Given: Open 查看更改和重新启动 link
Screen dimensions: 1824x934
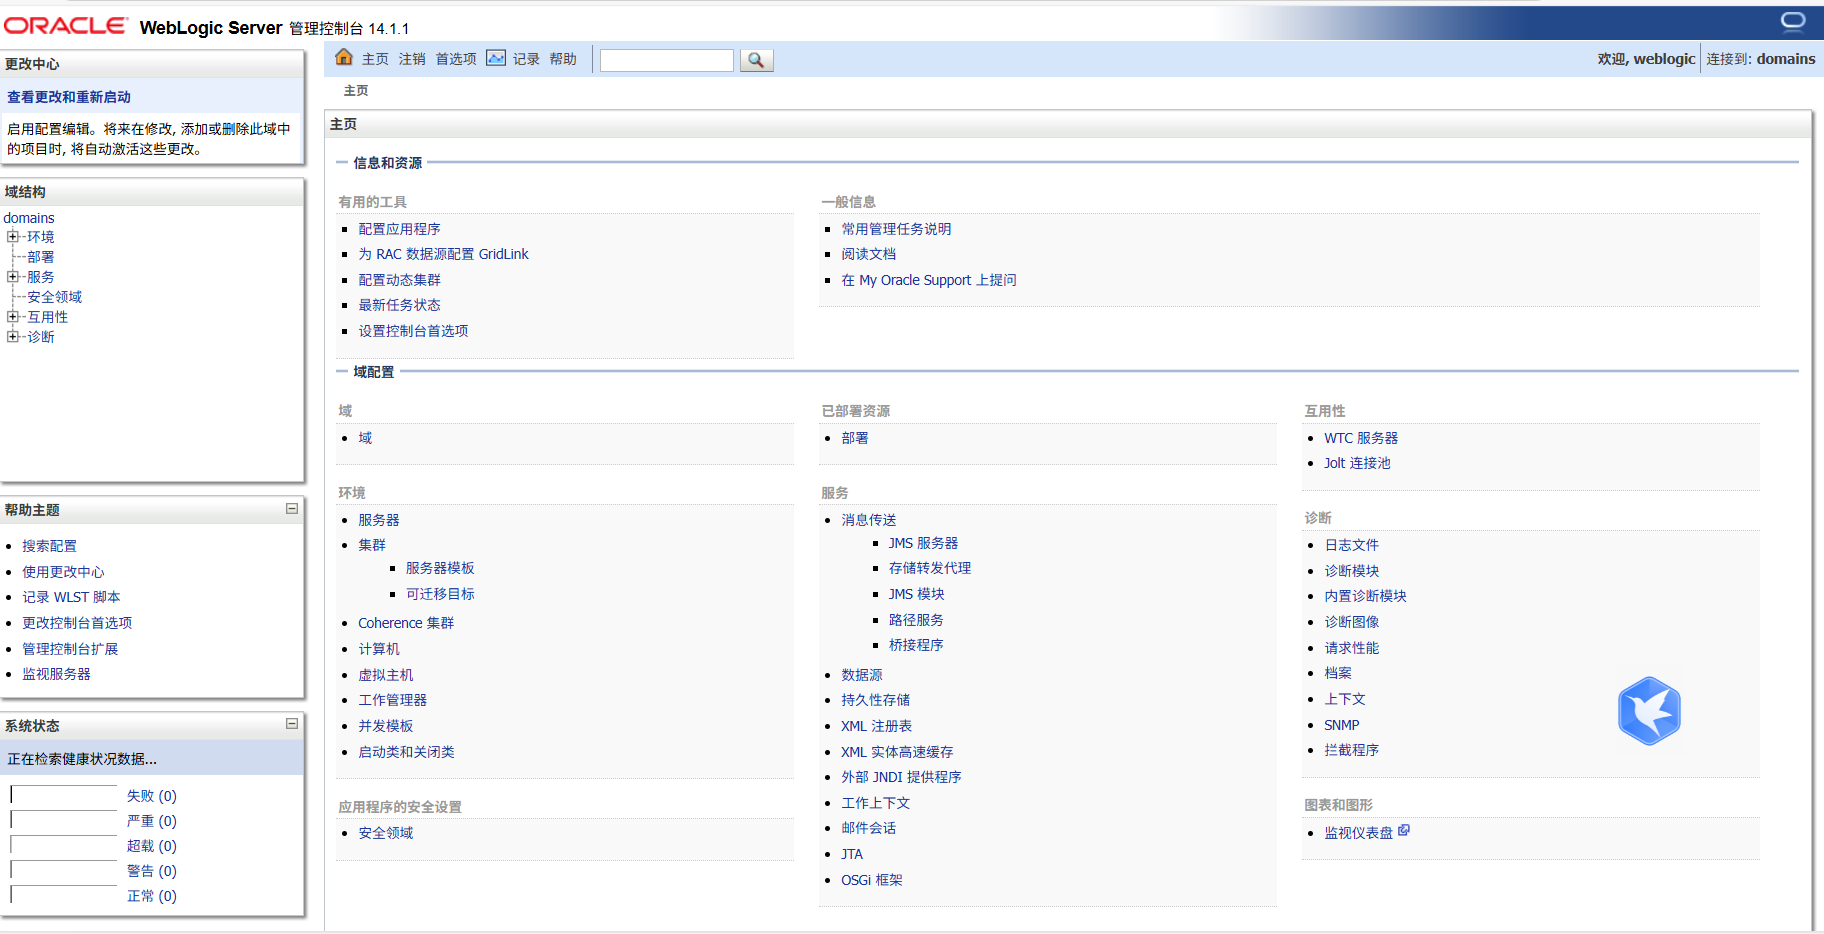Looking at the screenshot, I should (x=69, y=97).
